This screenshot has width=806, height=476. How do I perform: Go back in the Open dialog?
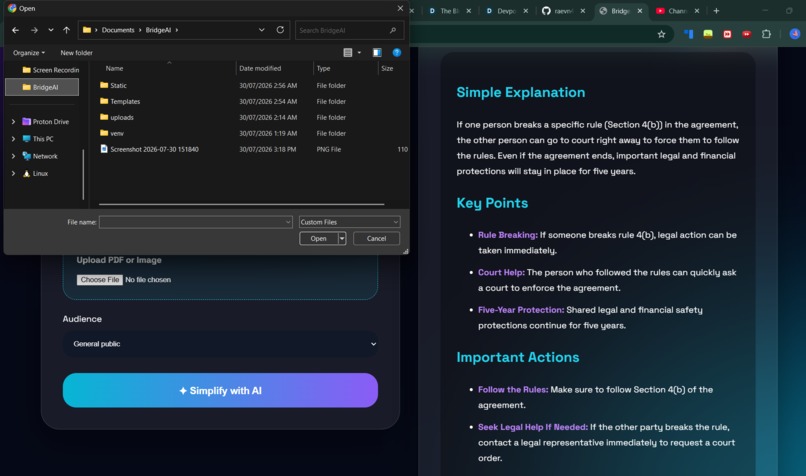[15, 30]
